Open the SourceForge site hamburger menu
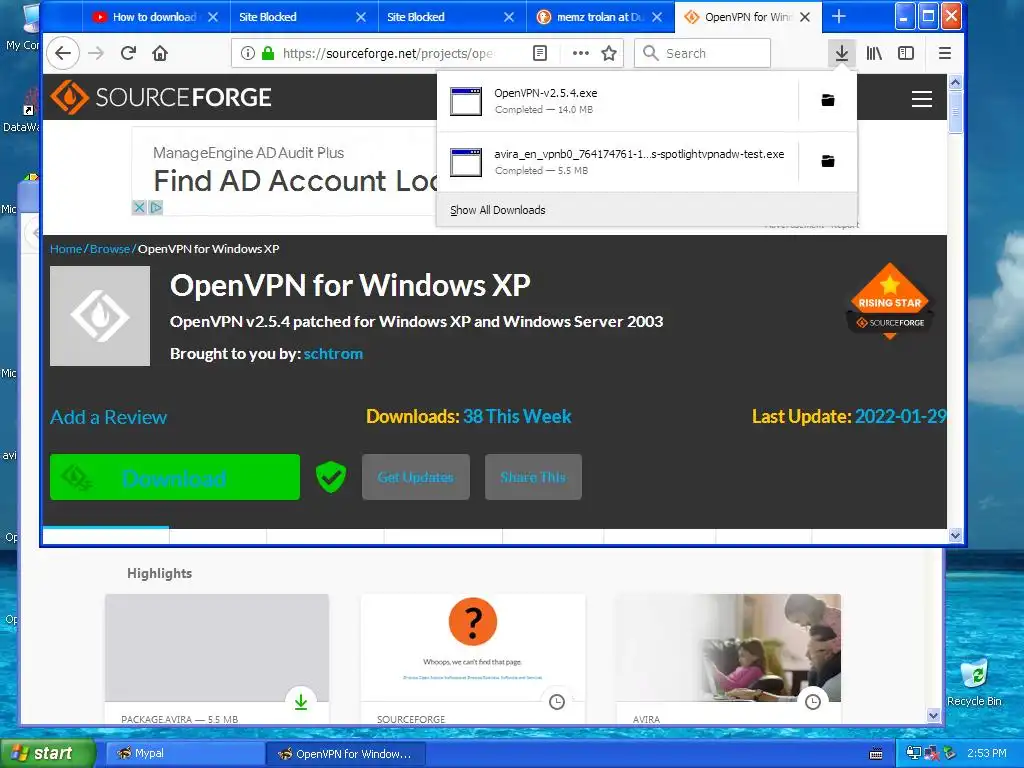The height and width of the screenshot is (768, 1024). click(x=921, y=99)
